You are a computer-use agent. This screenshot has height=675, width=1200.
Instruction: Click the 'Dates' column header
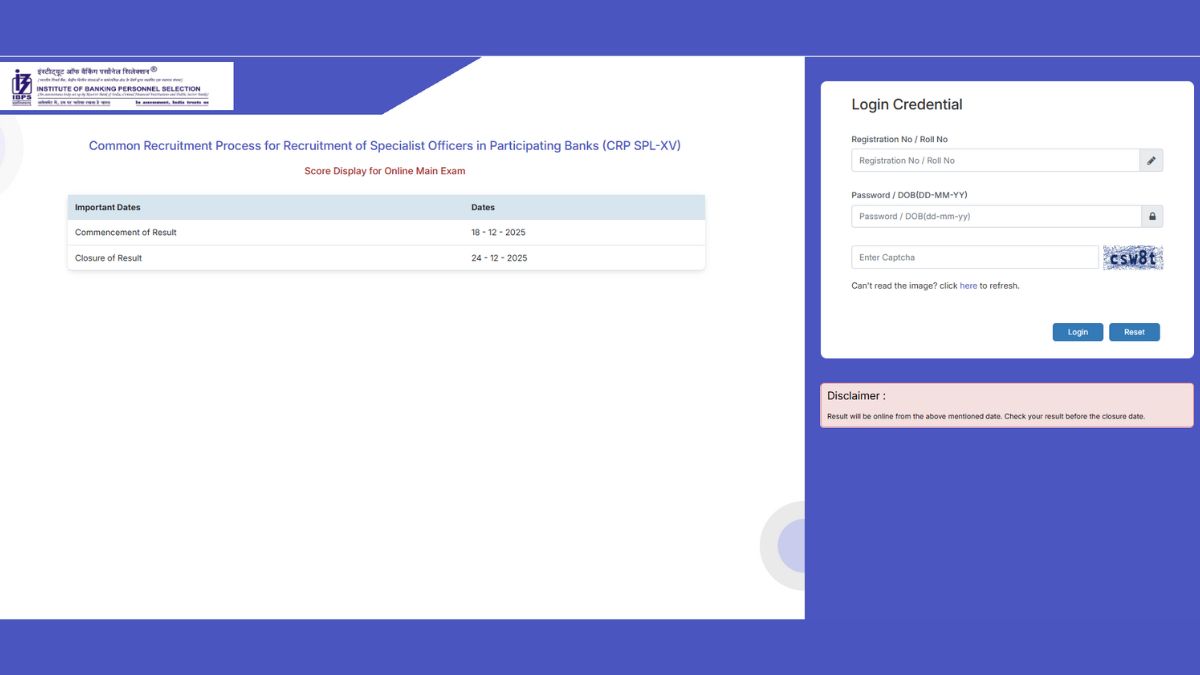click(x=483, y=208)
